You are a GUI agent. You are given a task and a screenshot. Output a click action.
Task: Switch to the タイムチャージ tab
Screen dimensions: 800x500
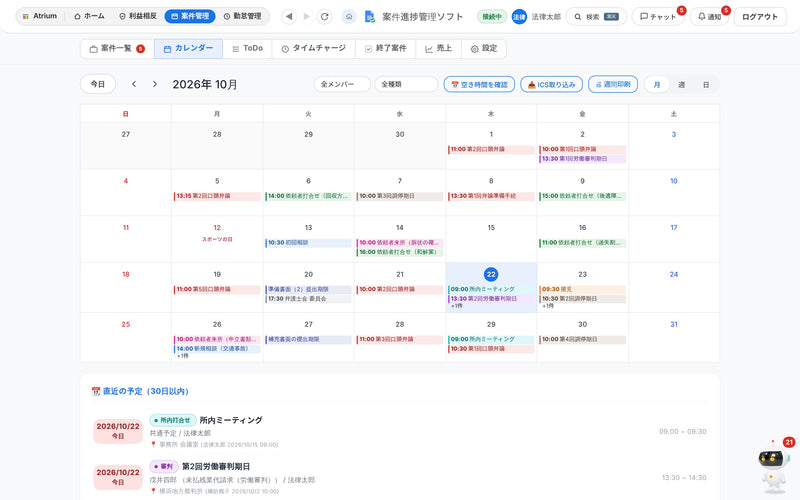click(314, 48)
